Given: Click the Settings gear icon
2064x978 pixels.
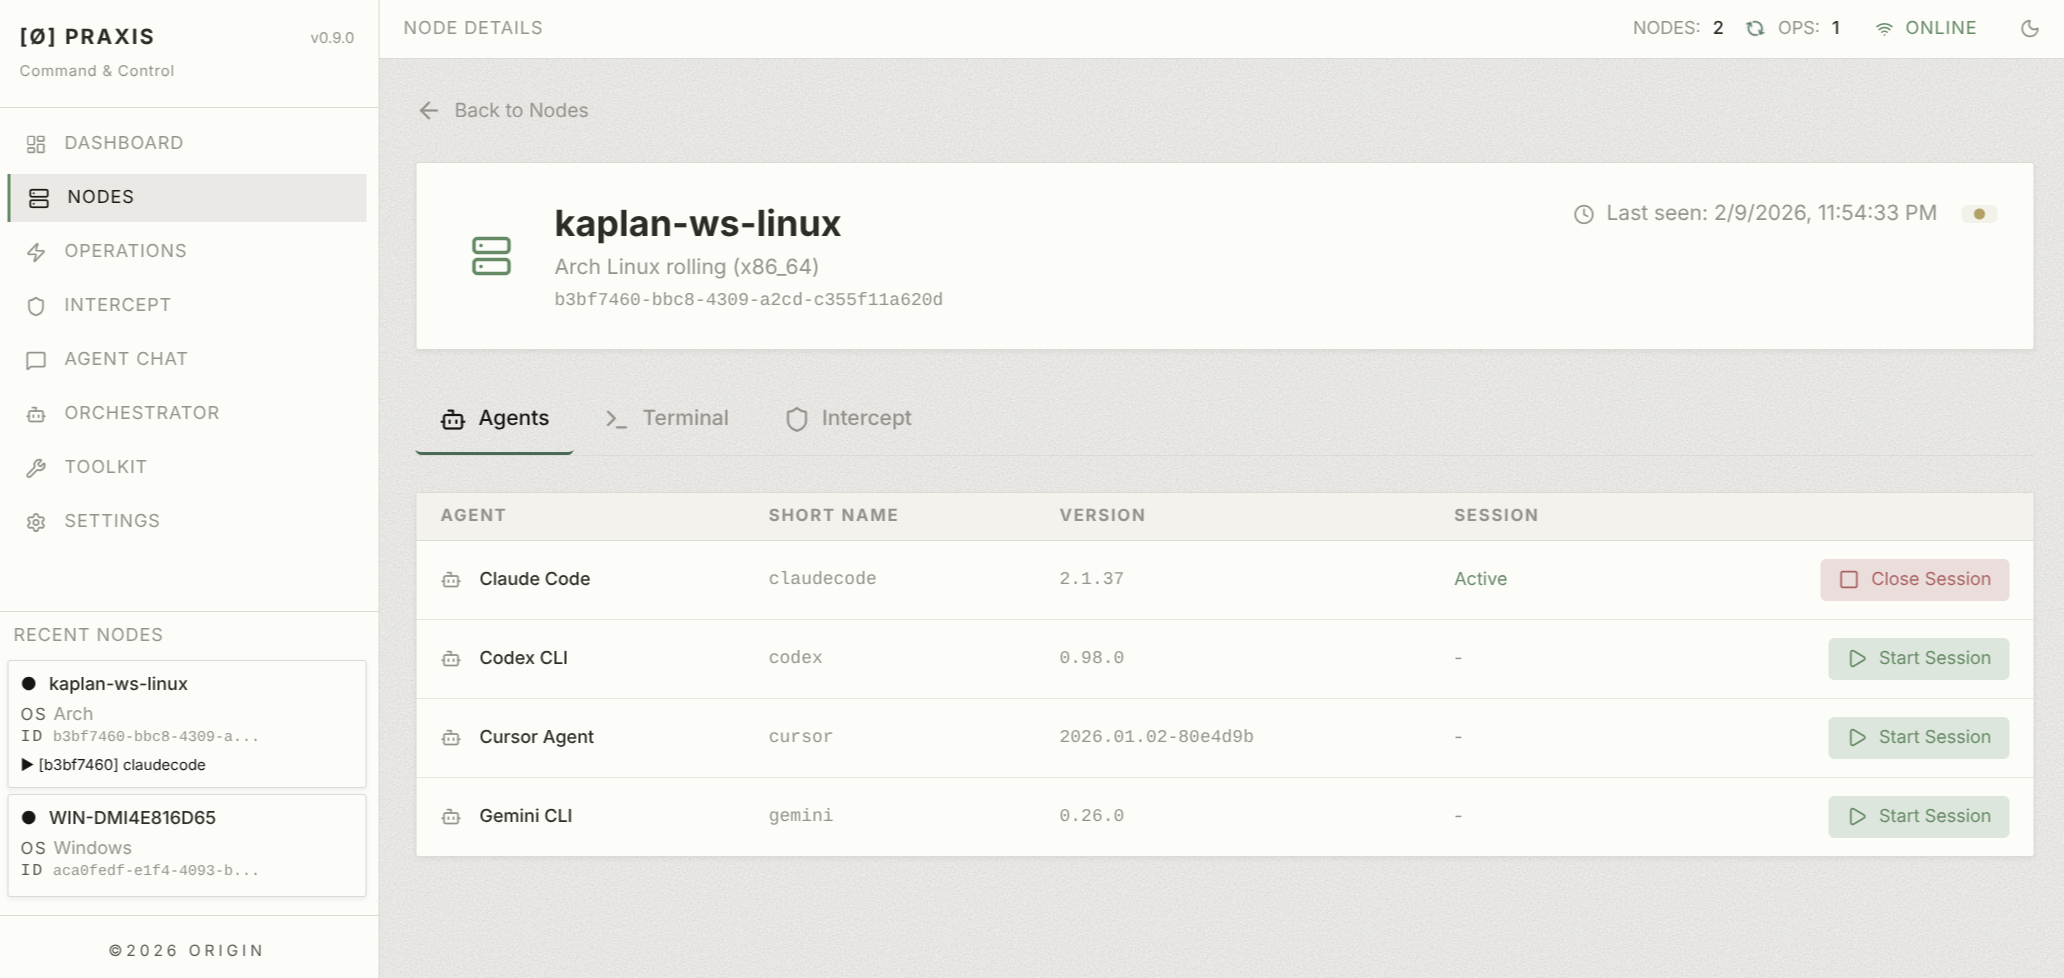Looking at the screenshot, I should pyautogui.click(x=36, y=522).
